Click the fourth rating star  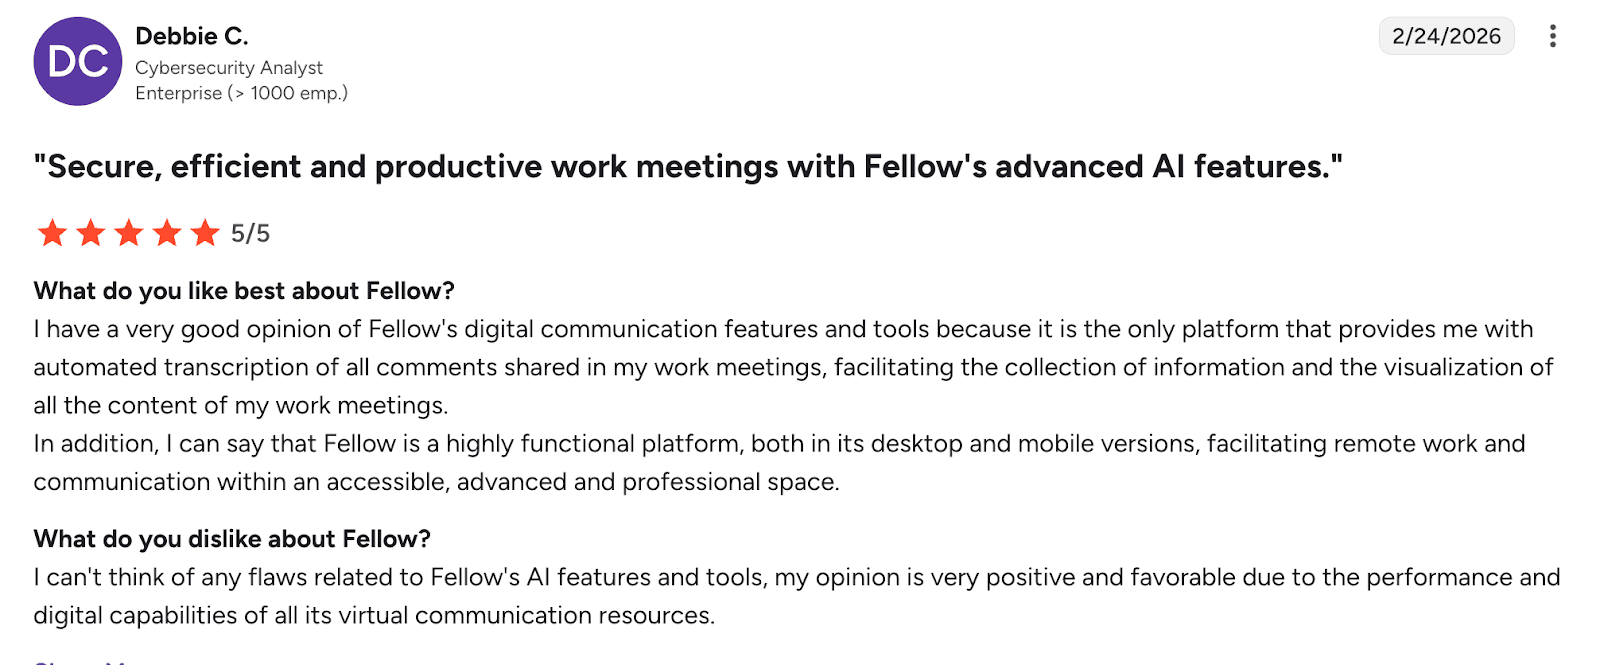click(x=167, y=234)
